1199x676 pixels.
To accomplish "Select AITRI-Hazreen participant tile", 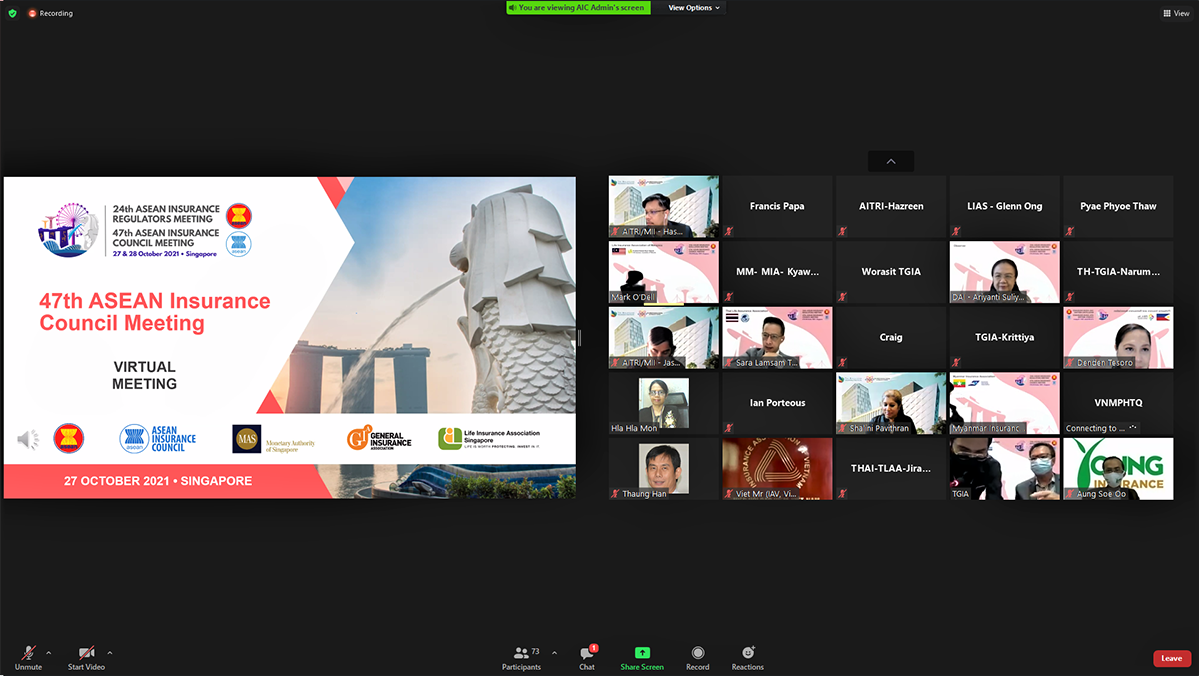I will [891, 206].
